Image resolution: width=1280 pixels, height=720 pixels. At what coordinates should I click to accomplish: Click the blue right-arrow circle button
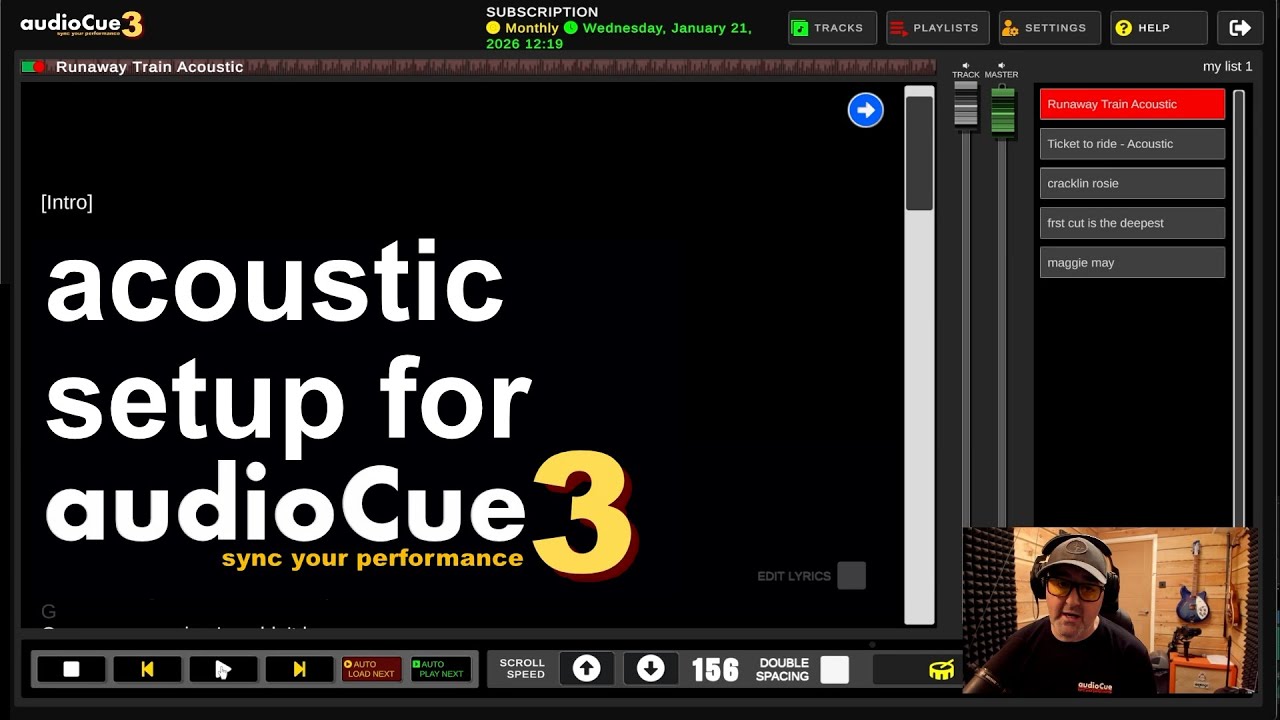866,110
